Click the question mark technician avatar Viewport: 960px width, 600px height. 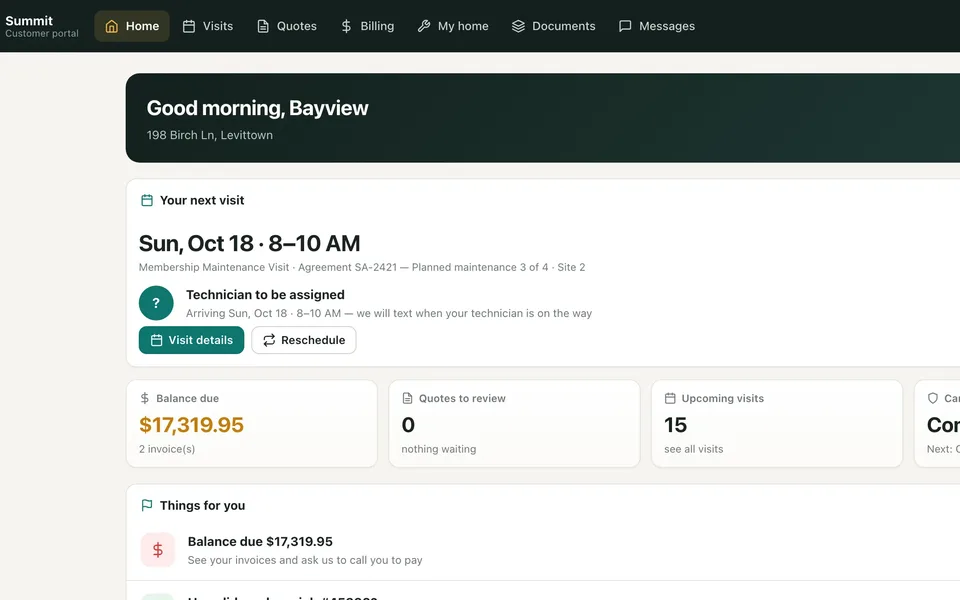[156, 303]
